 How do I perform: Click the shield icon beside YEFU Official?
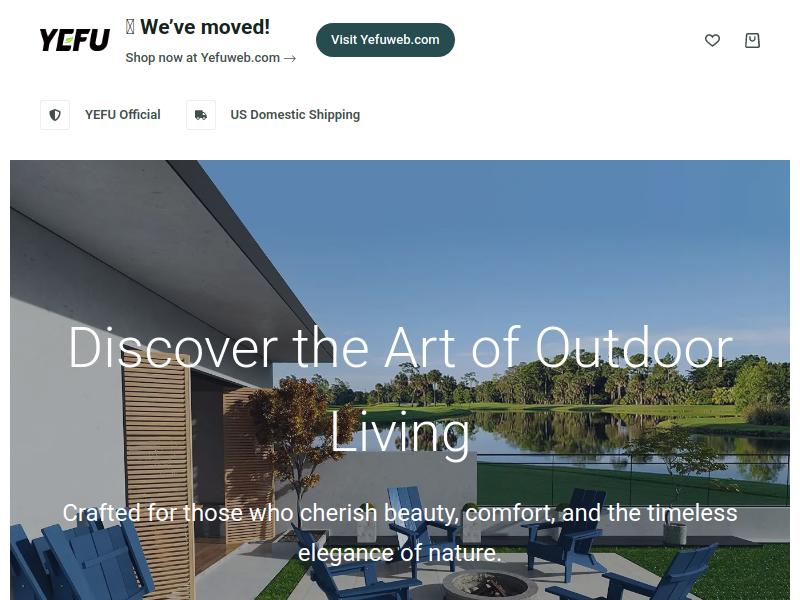(x=55, y=115)
